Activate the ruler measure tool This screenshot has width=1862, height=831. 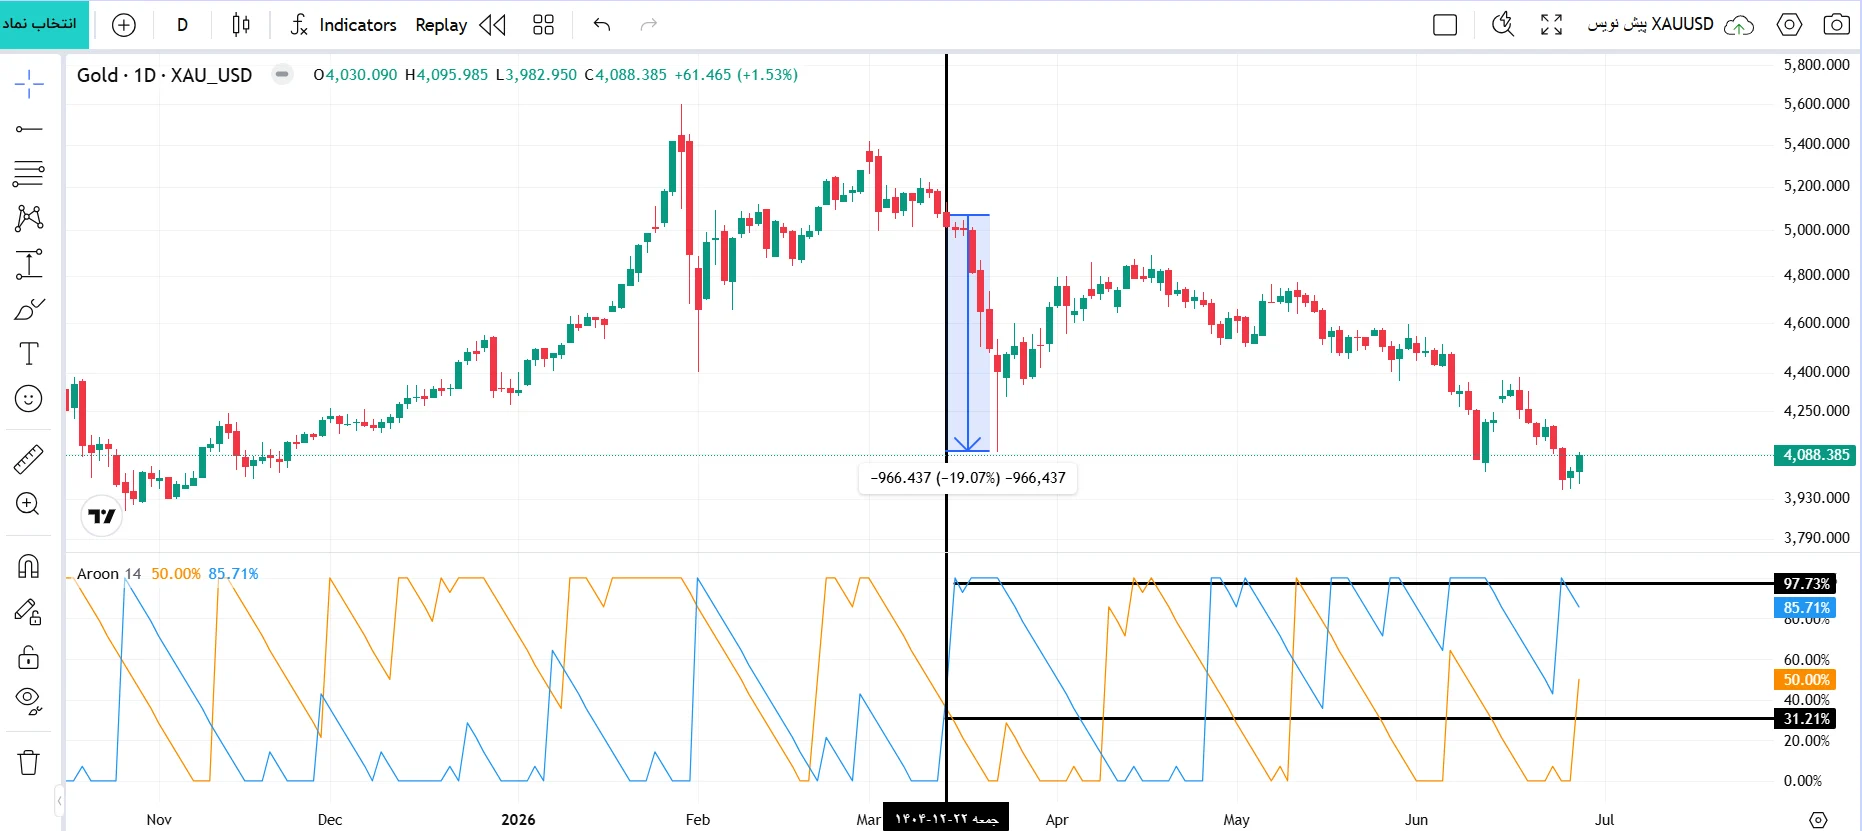[29, 459]
